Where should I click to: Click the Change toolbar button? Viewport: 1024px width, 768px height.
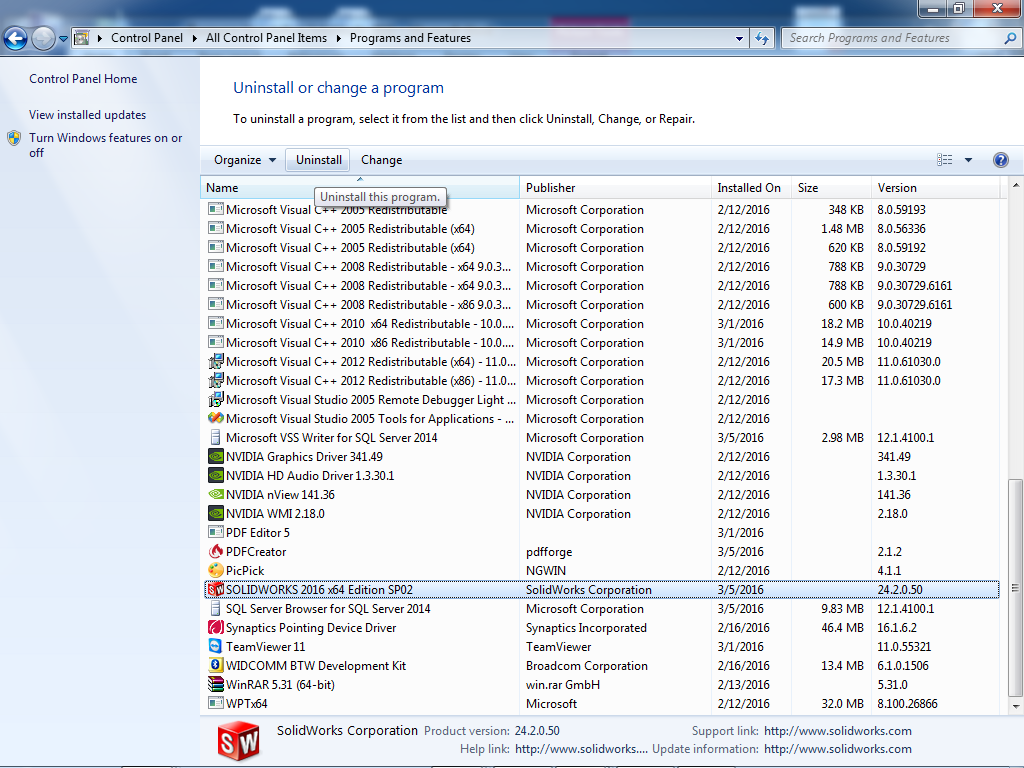pyautogui.click(x=381, y=160)
